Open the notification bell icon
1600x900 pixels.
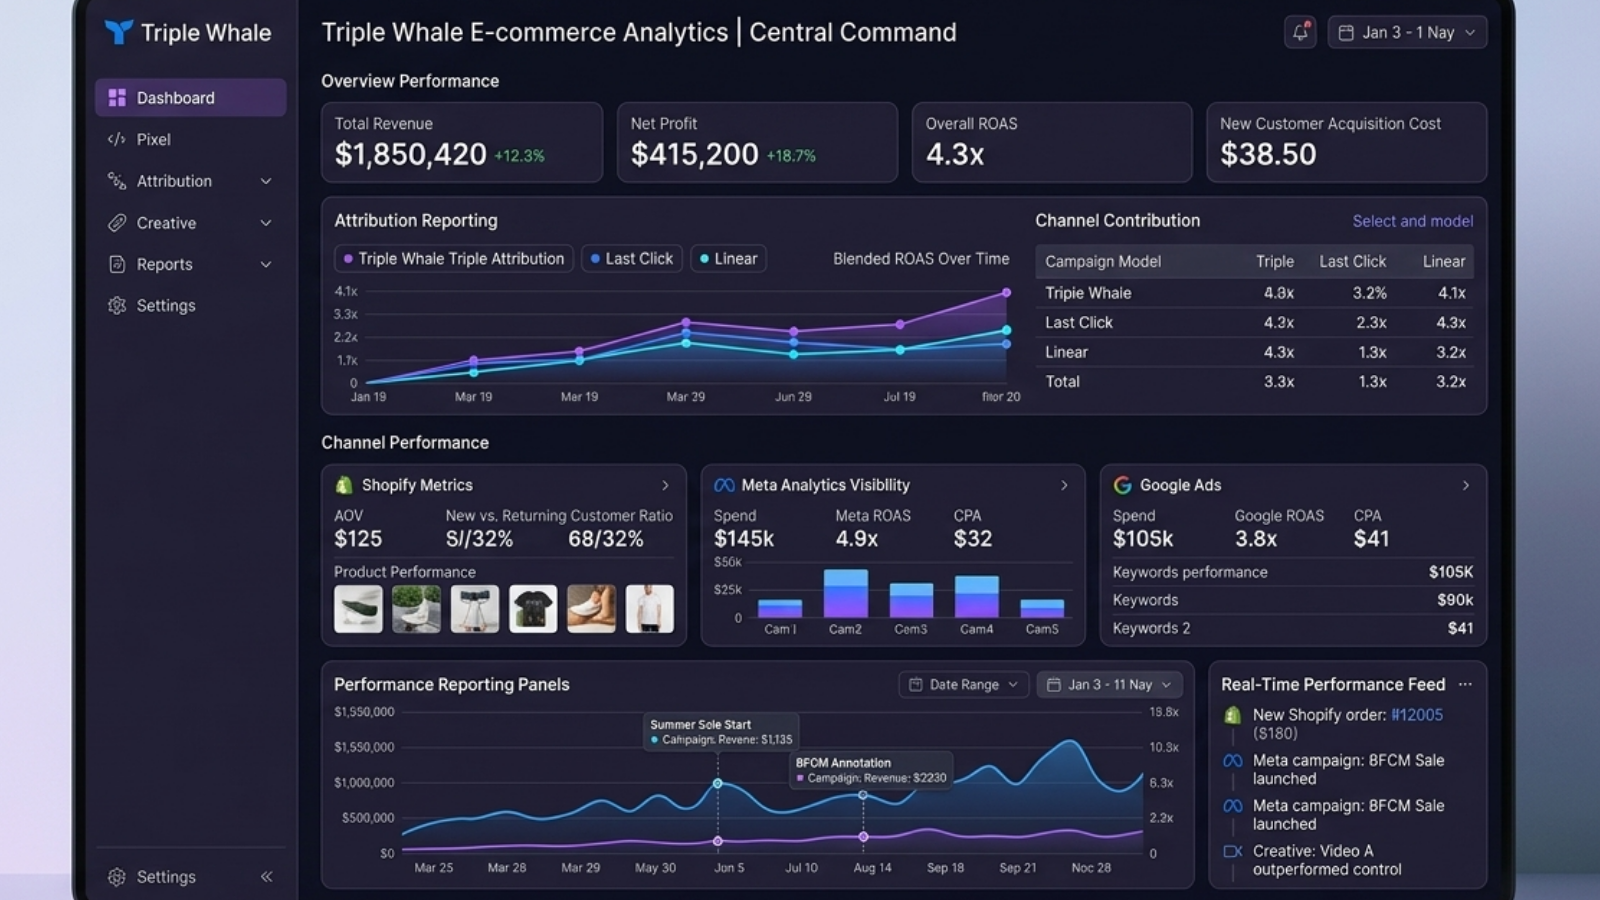pyautogui.click(x=1300, y=32)
